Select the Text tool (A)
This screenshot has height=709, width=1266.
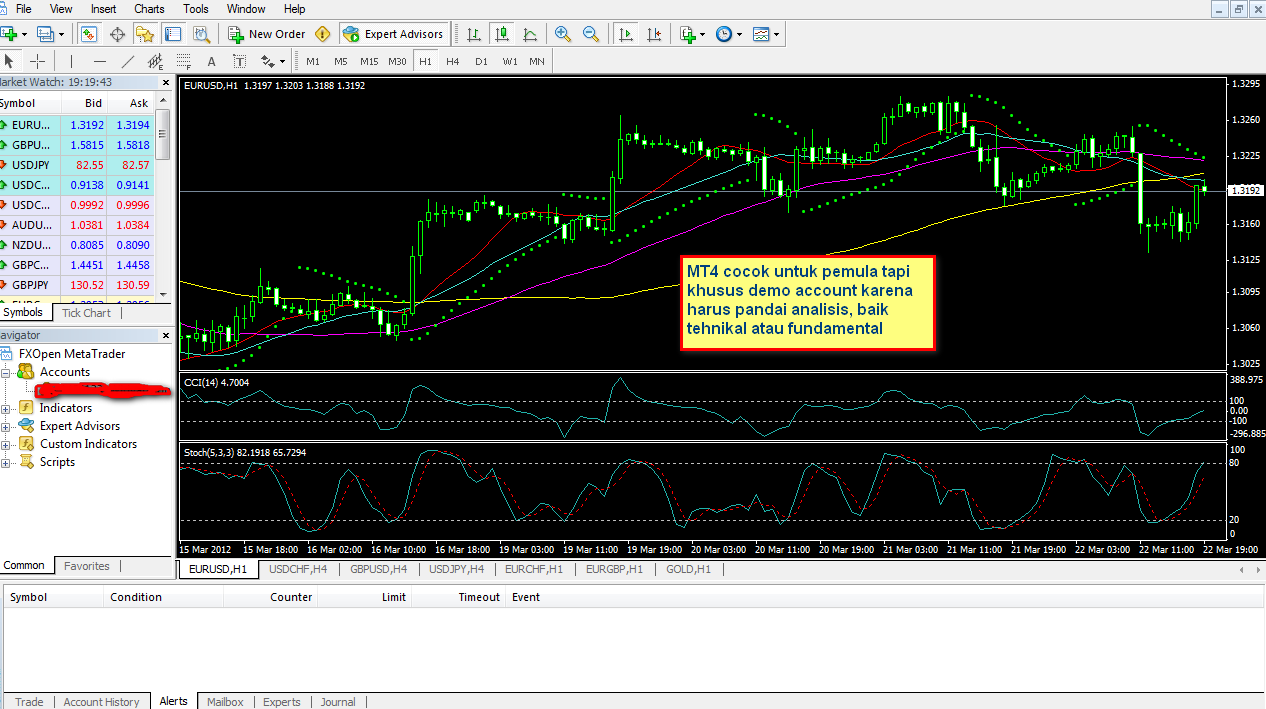[x=211, y=61]
